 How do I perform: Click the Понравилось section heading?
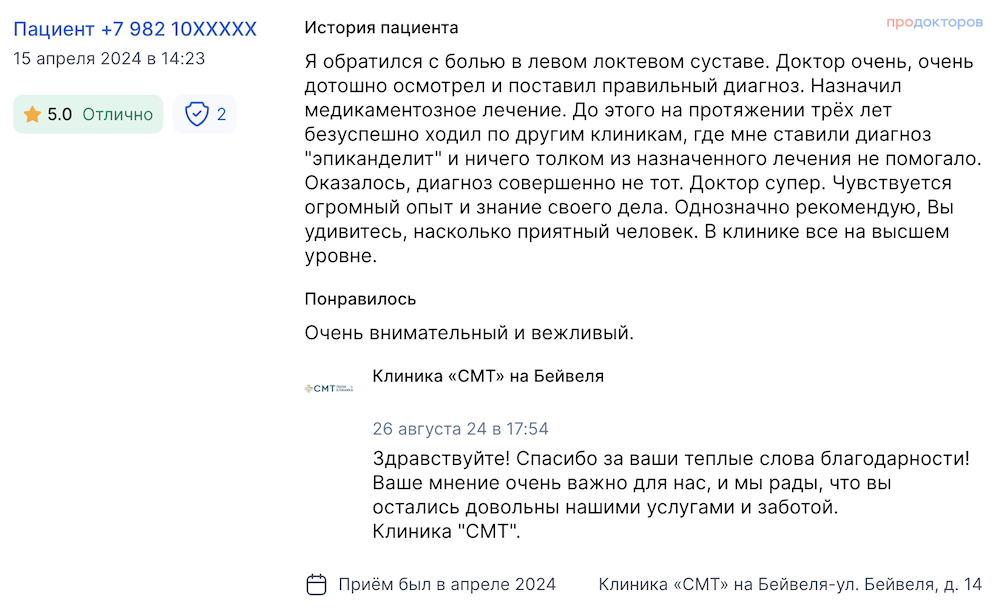tap(360, 299)
